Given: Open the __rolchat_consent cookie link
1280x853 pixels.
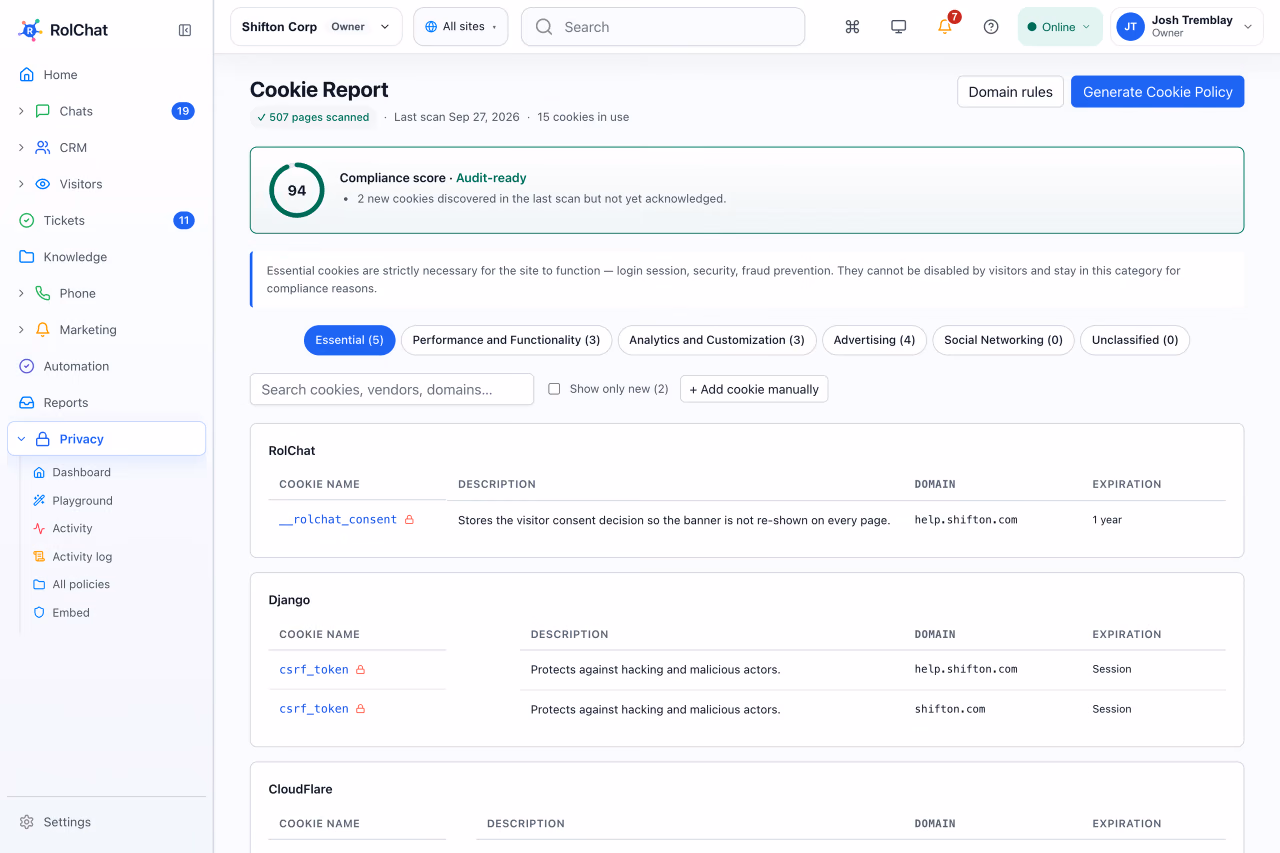Looking at the screenshot, I should pos(338,520).
